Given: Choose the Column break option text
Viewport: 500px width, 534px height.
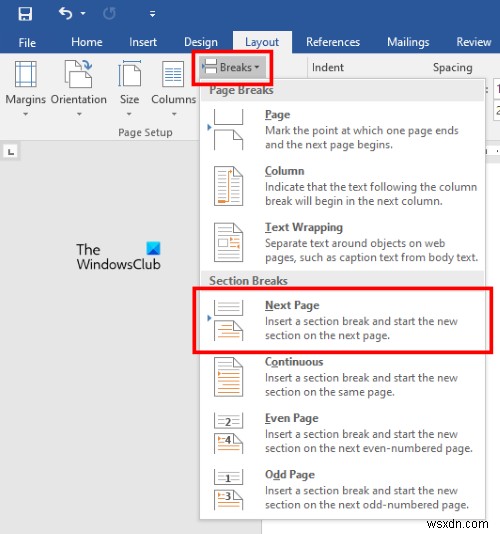Looking at the screenshot, I should point(284,171).
